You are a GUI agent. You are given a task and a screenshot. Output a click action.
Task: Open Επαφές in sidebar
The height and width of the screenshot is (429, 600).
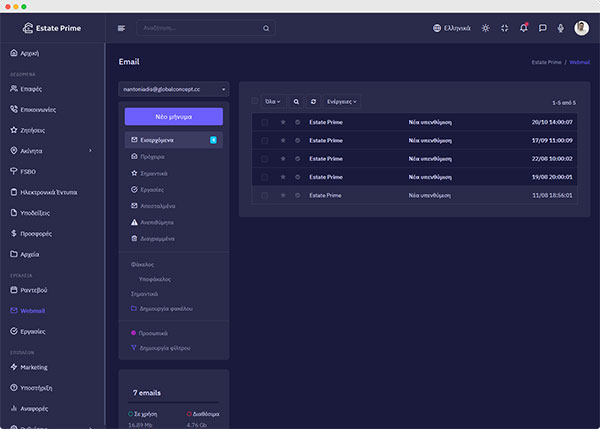[26, 89]
